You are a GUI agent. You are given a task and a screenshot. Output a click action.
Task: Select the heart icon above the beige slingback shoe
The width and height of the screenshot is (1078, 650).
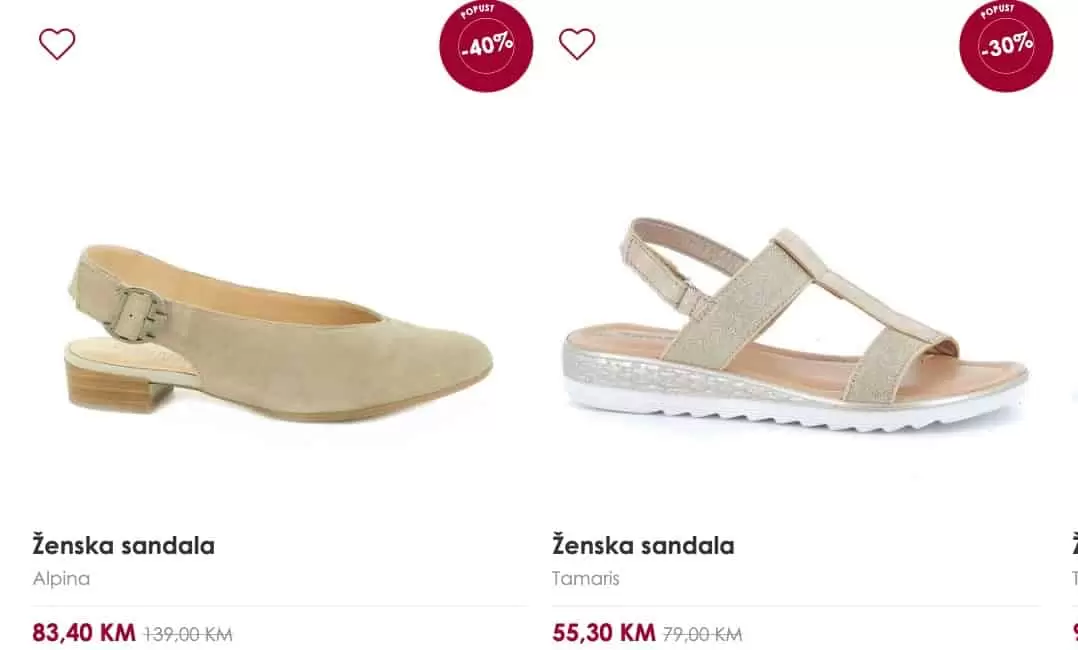(57, 44)
